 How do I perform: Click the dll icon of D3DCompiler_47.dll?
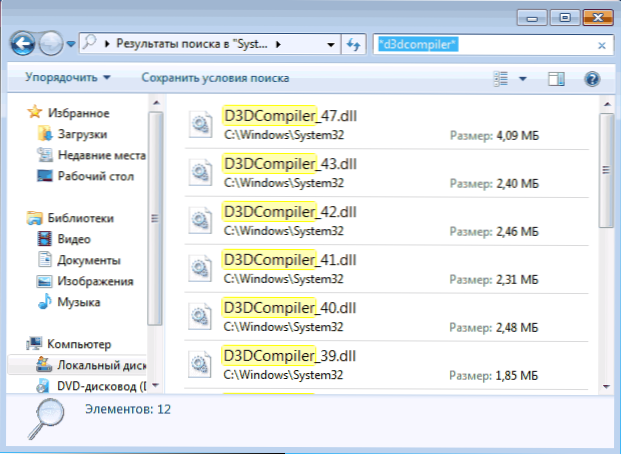point(200,124)
